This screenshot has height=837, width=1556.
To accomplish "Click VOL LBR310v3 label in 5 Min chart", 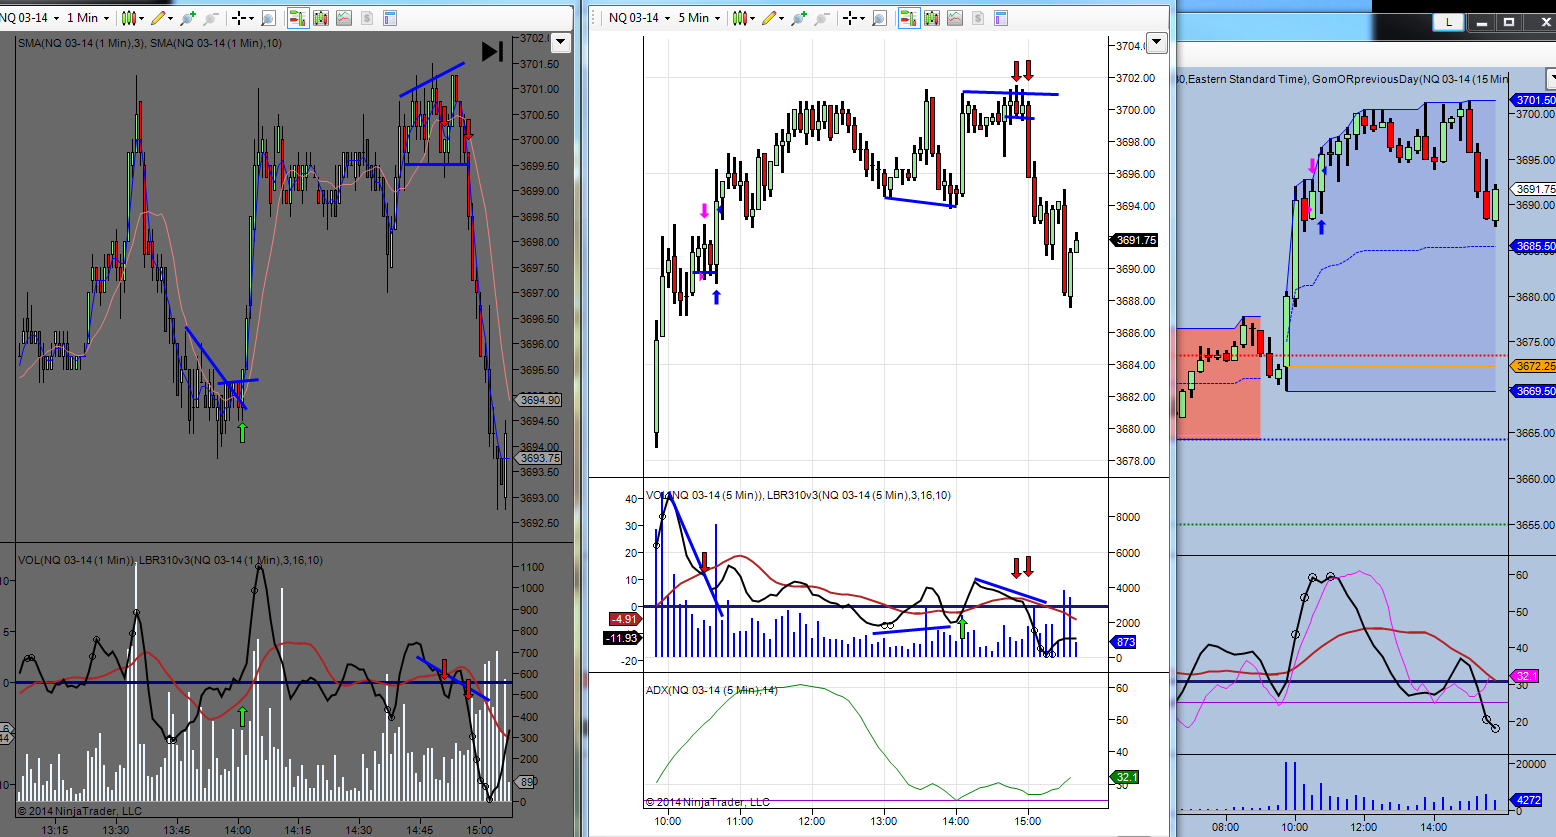I will [798, 495].
